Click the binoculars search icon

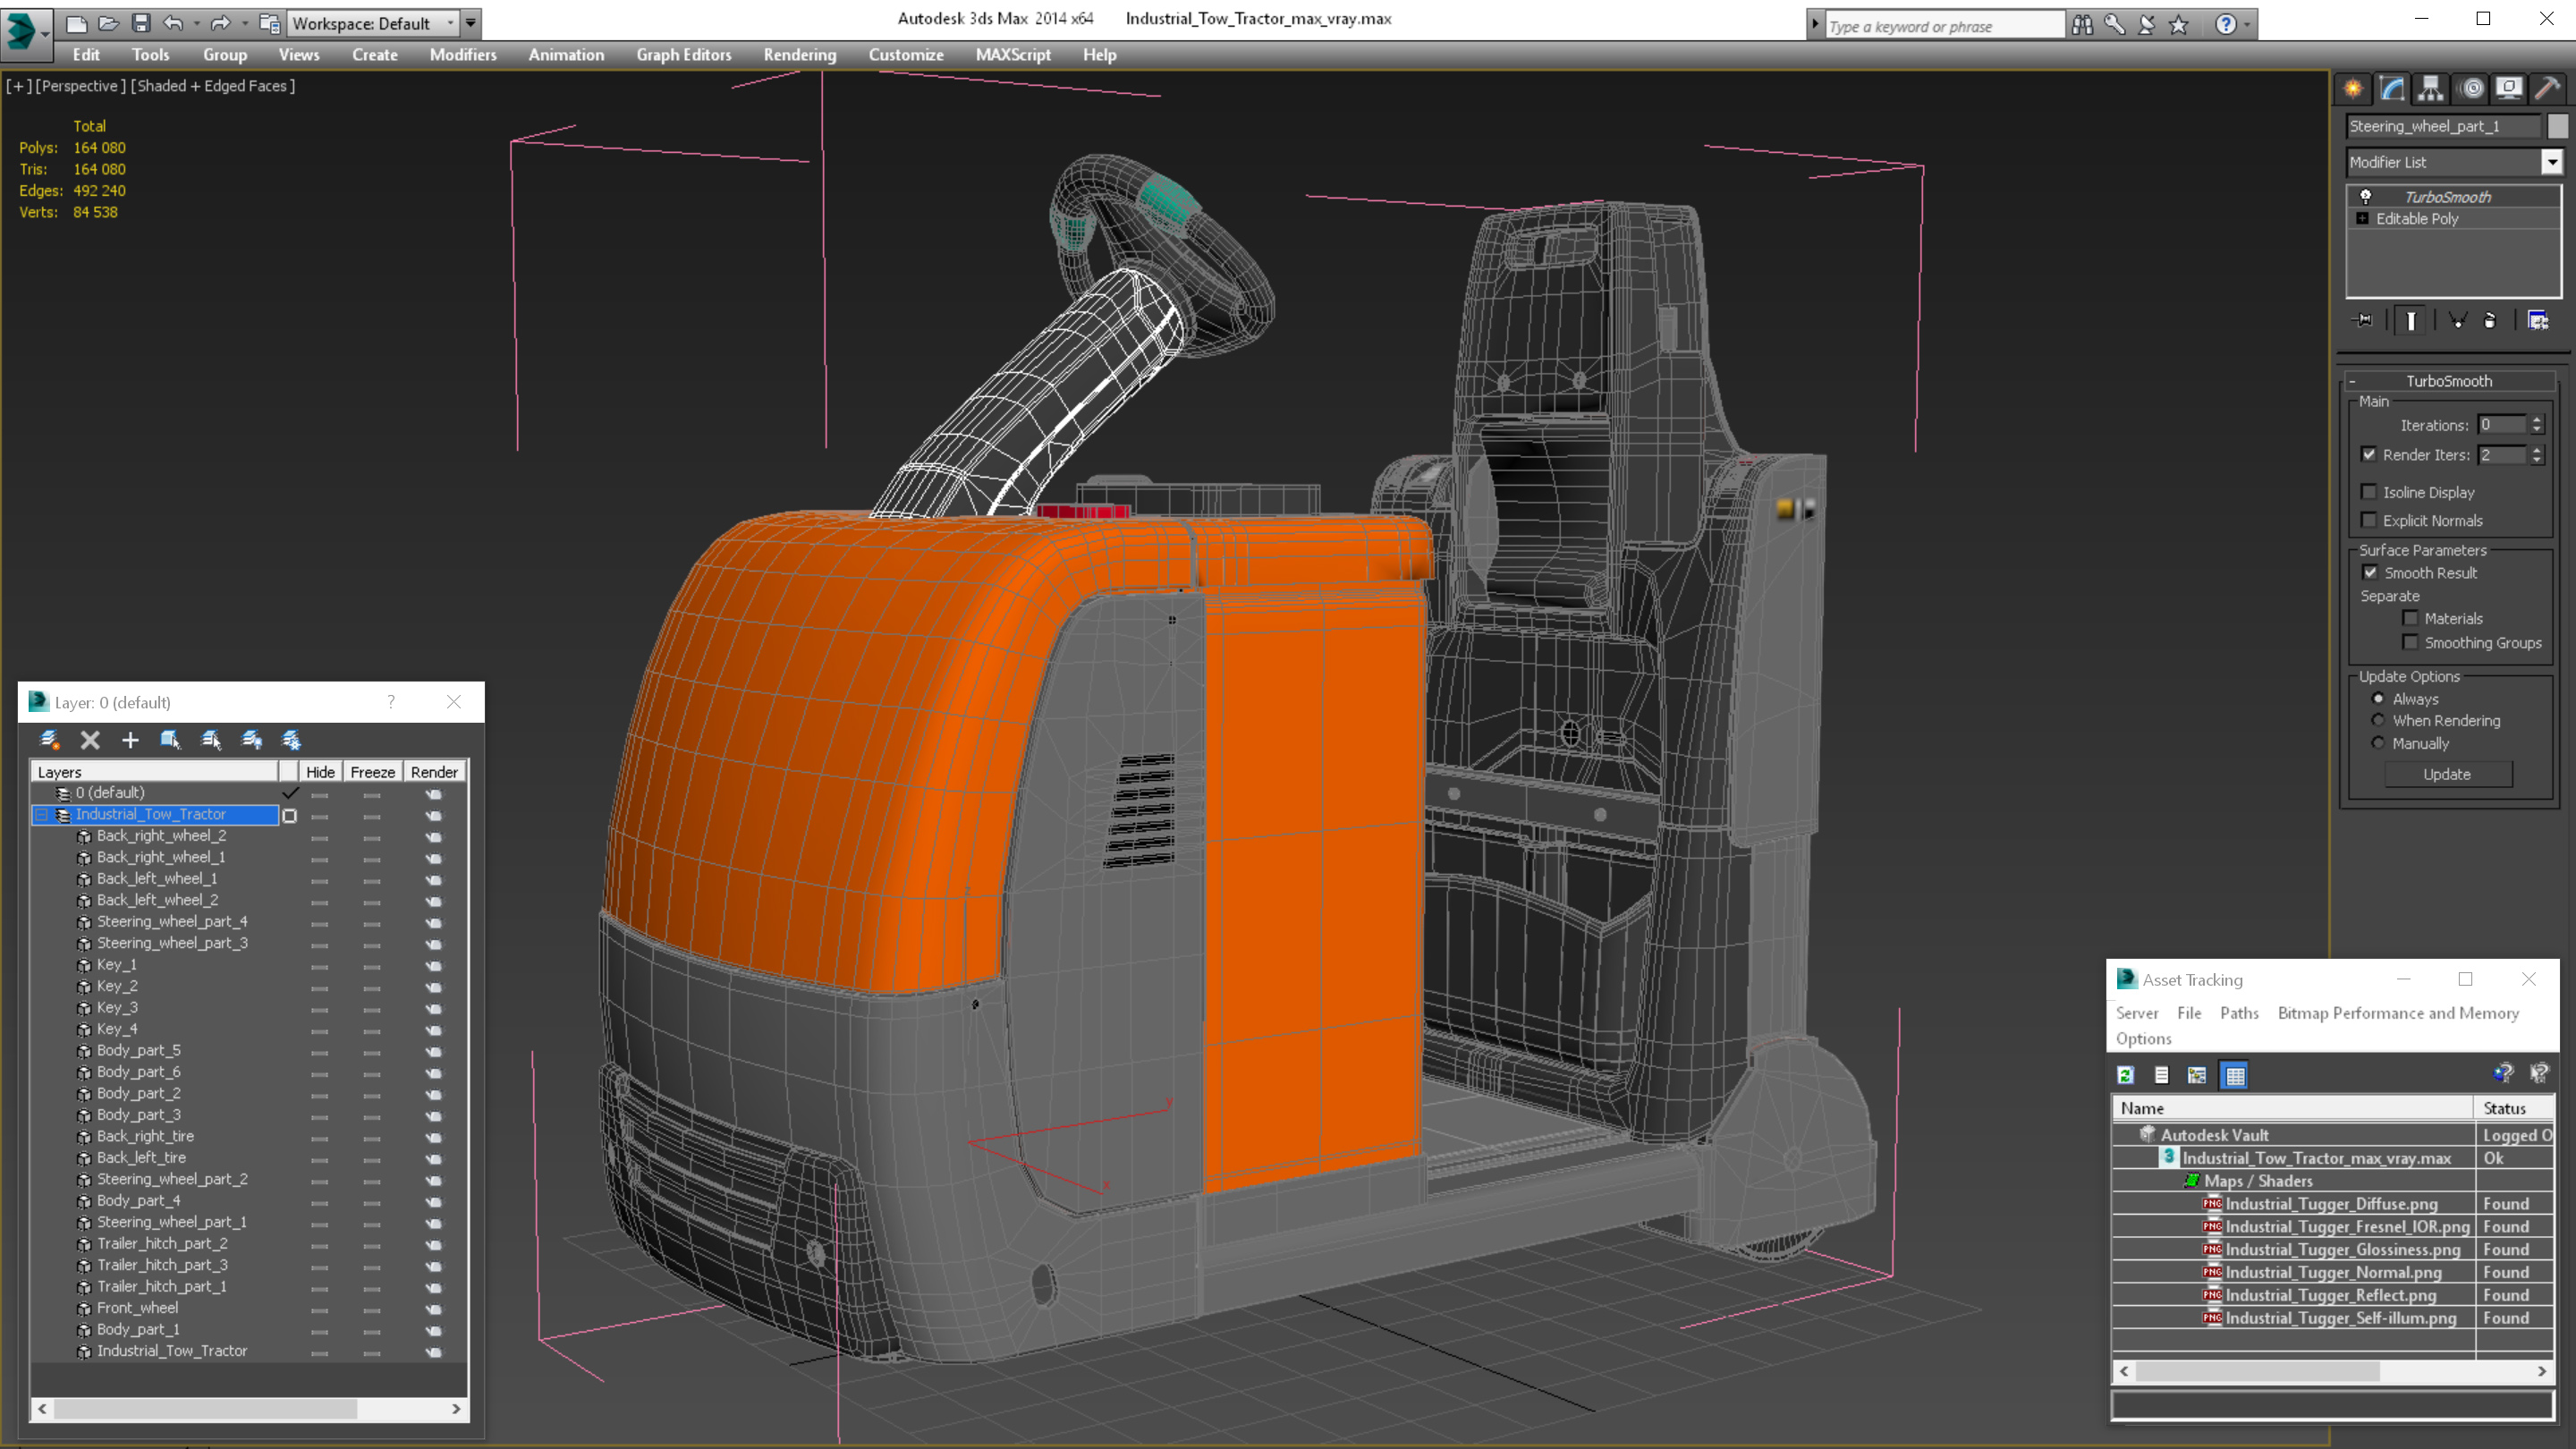click(2082, 25)
